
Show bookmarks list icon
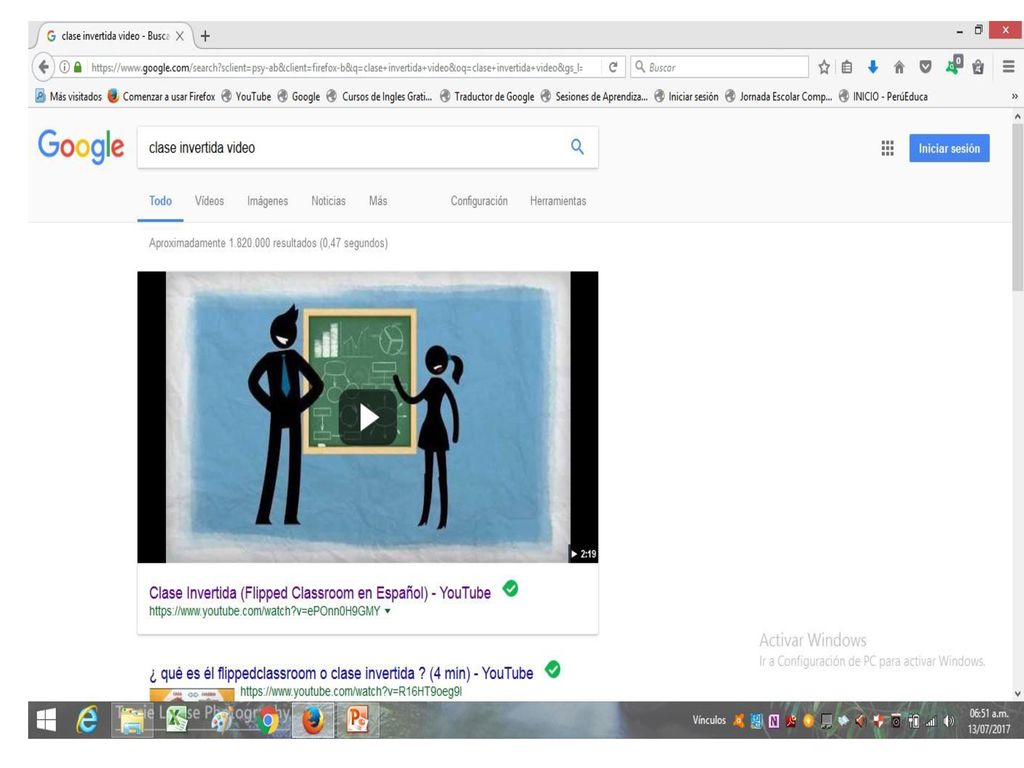pos(847,67)
